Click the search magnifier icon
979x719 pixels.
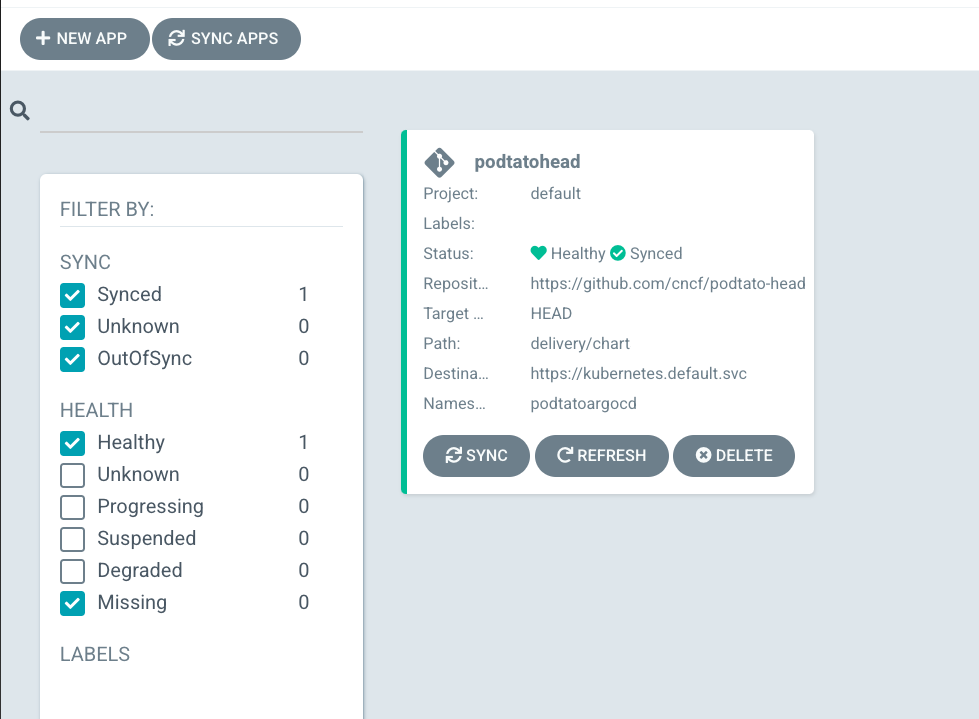pos(20,111)
